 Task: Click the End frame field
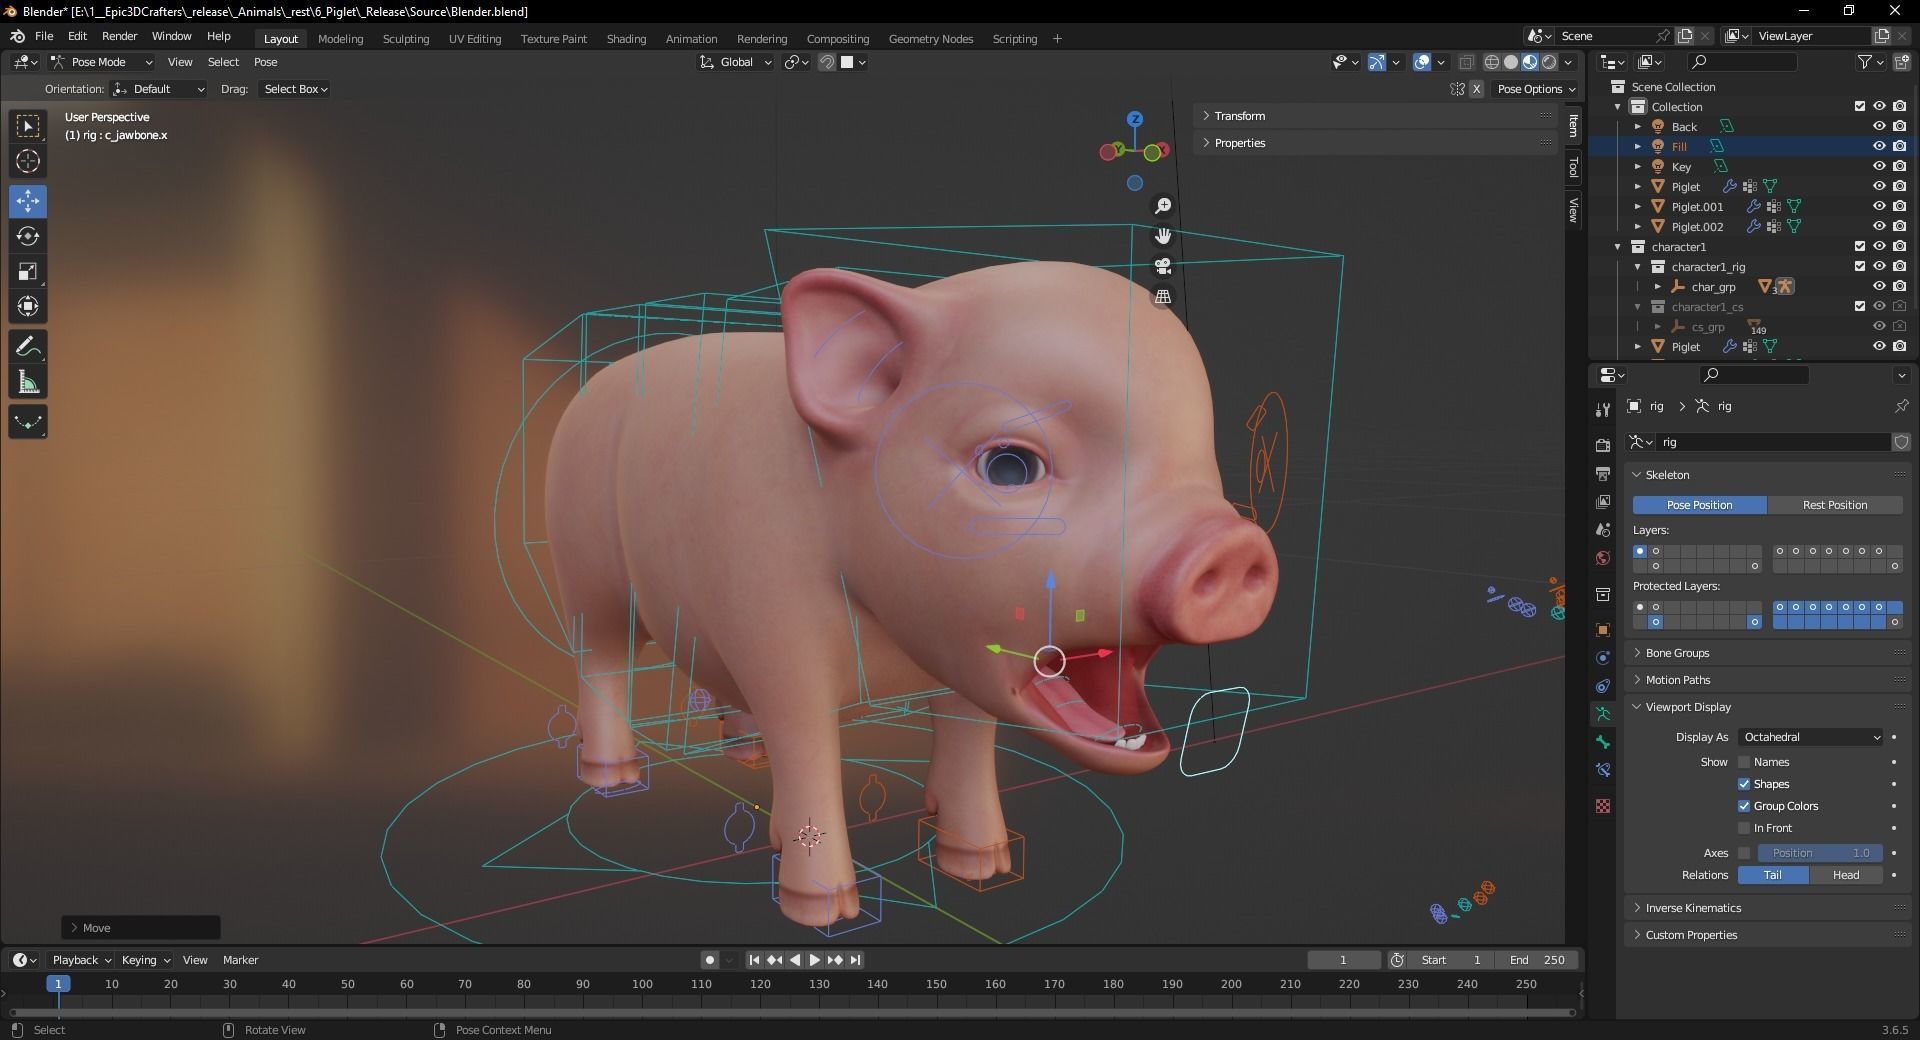tap(1537, 960)
